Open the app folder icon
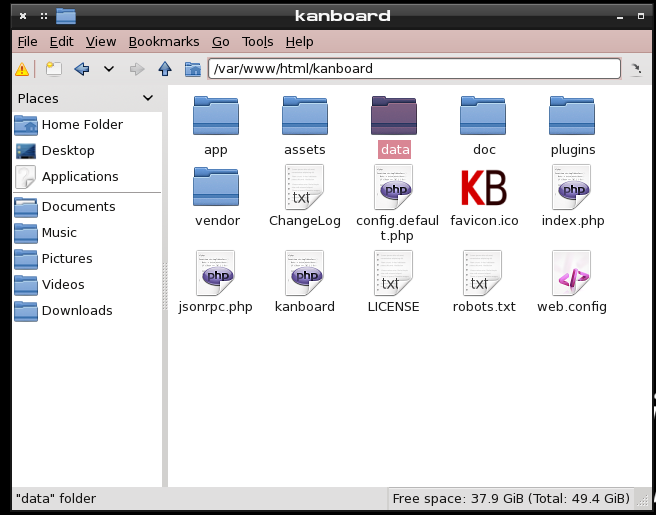The width and height of the screenshot is (656, 515). tap(215, 116)
